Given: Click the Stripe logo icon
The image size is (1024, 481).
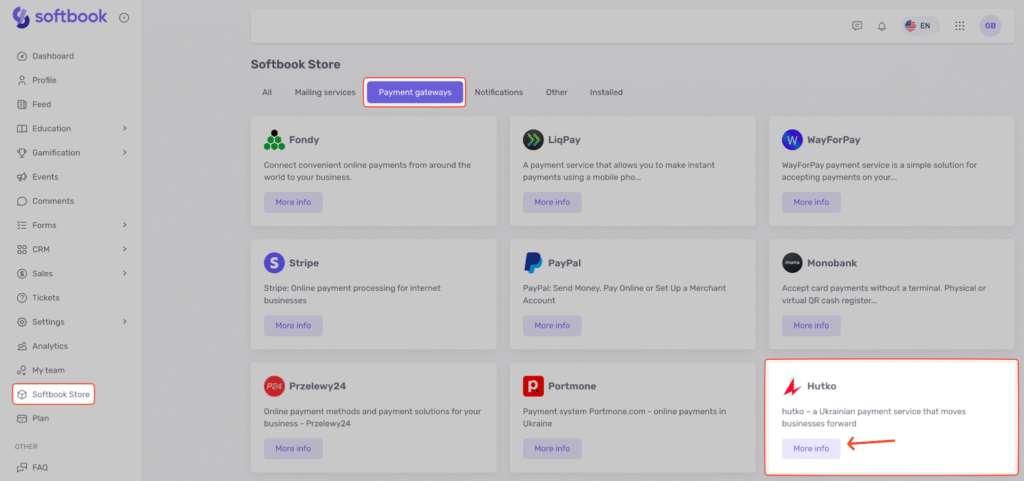Looking at the screenshot, I should click(x=274, y=263).
